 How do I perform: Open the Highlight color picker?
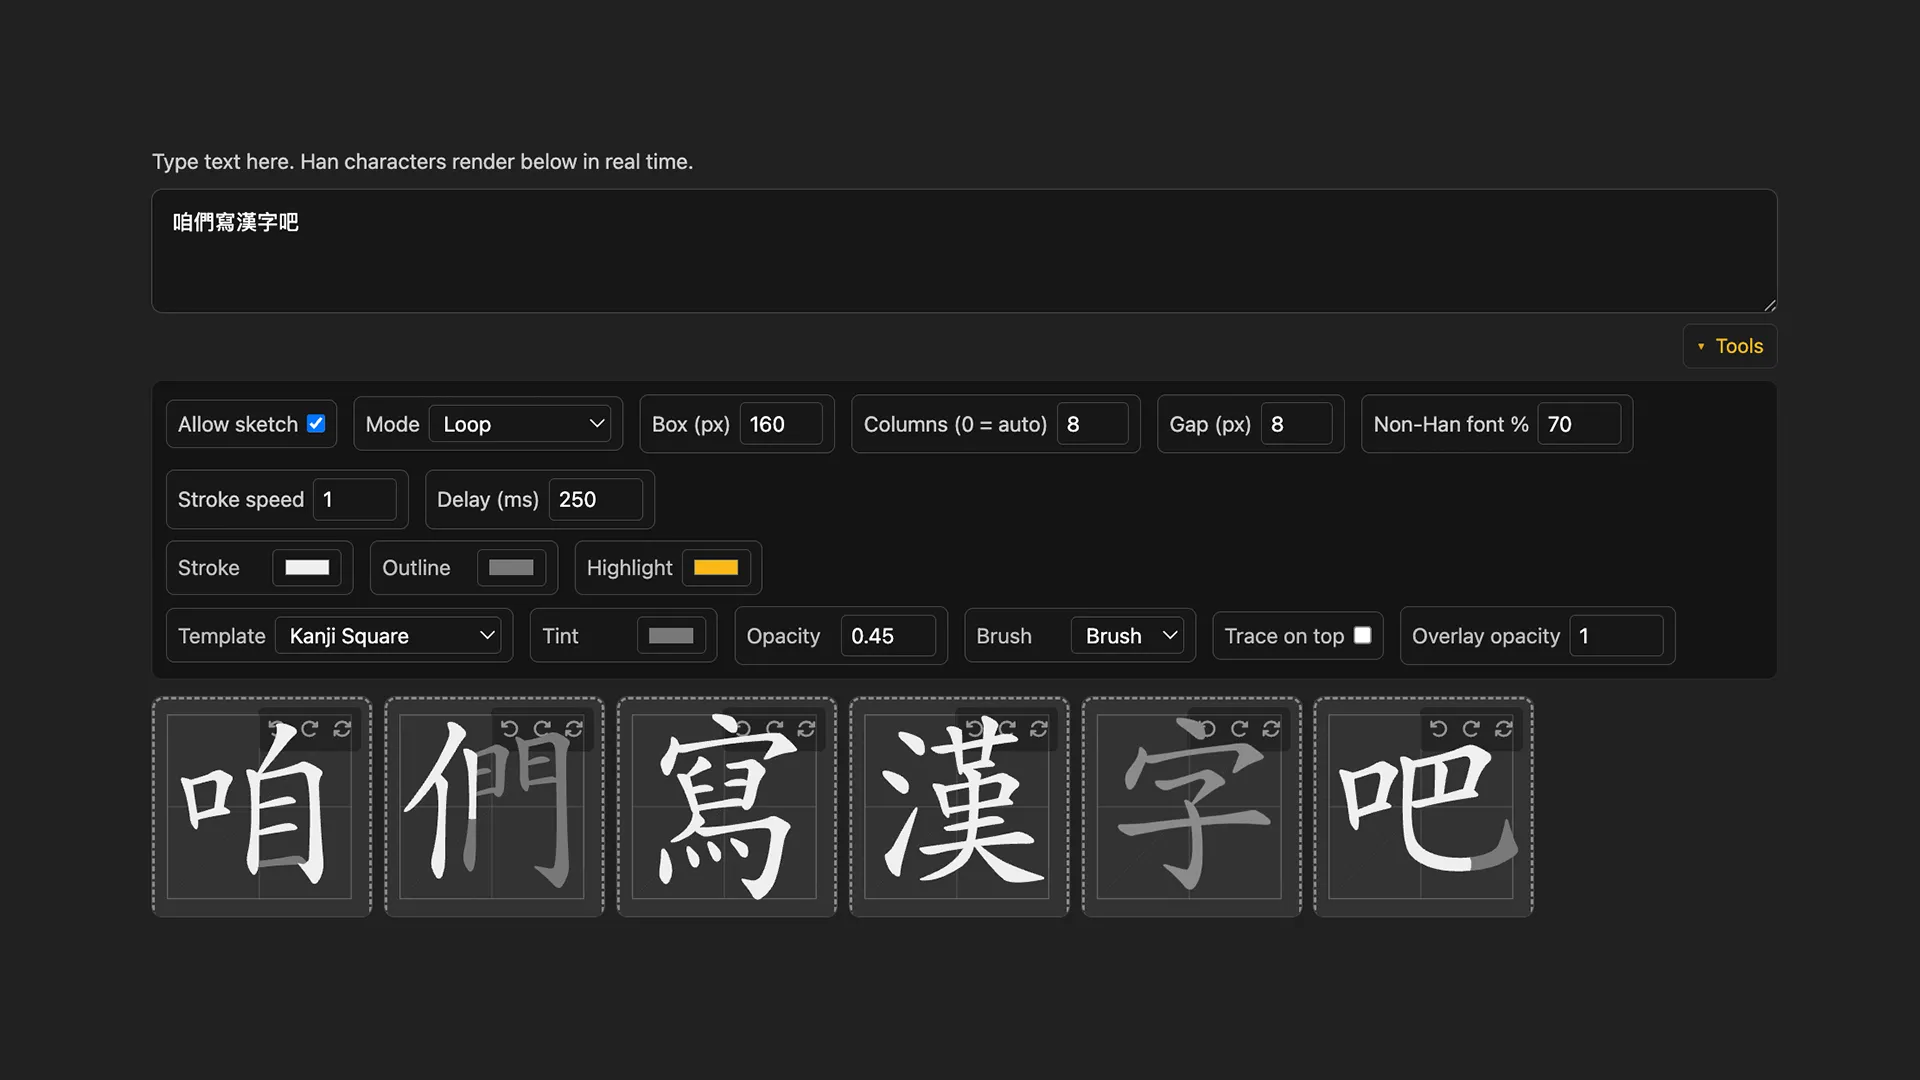click(x=716, y=567)
